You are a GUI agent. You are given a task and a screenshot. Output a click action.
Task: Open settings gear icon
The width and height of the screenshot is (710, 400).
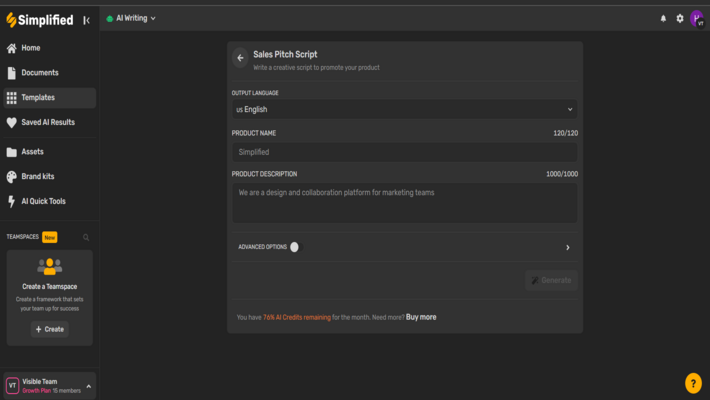click(x=680, y=19)
